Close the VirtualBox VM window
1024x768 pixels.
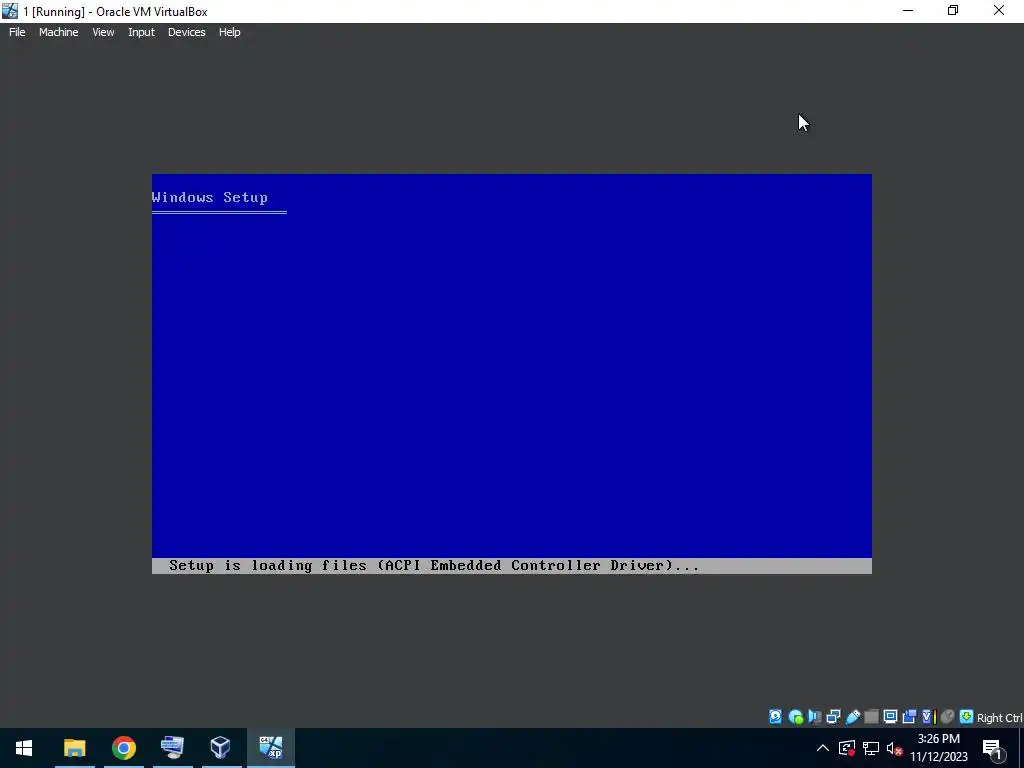[x=999, y=11]
